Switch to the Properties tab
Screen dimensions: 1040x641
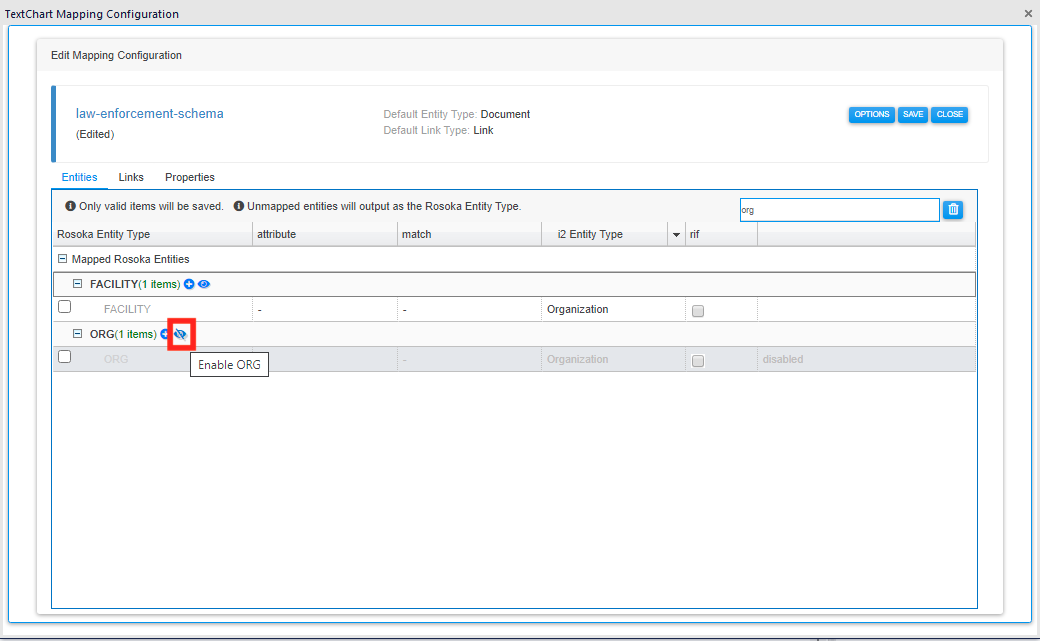(x=189, y=177)
